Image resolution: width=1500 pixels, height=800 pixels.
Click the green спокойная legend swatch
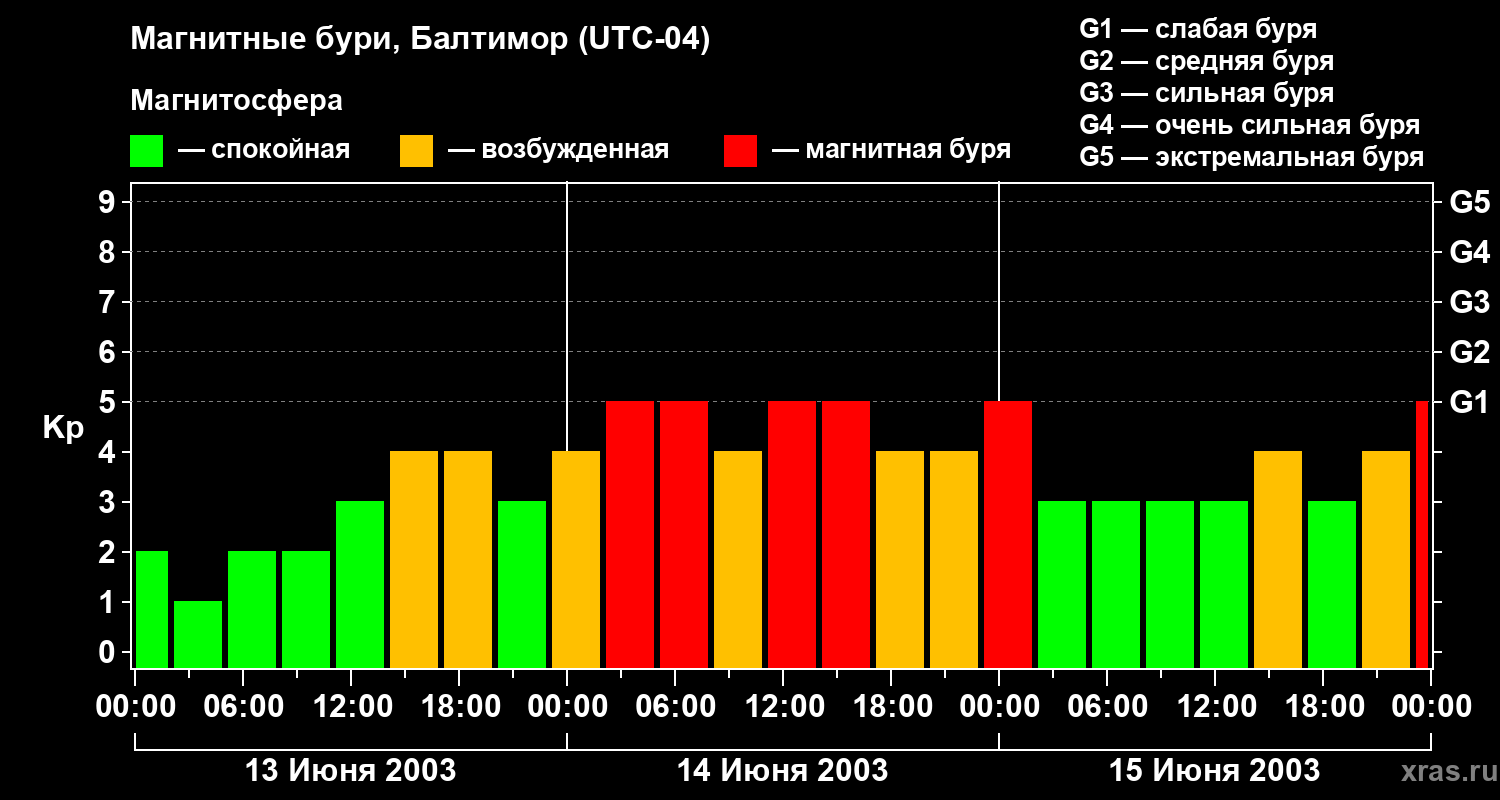(x=146, y=151)
